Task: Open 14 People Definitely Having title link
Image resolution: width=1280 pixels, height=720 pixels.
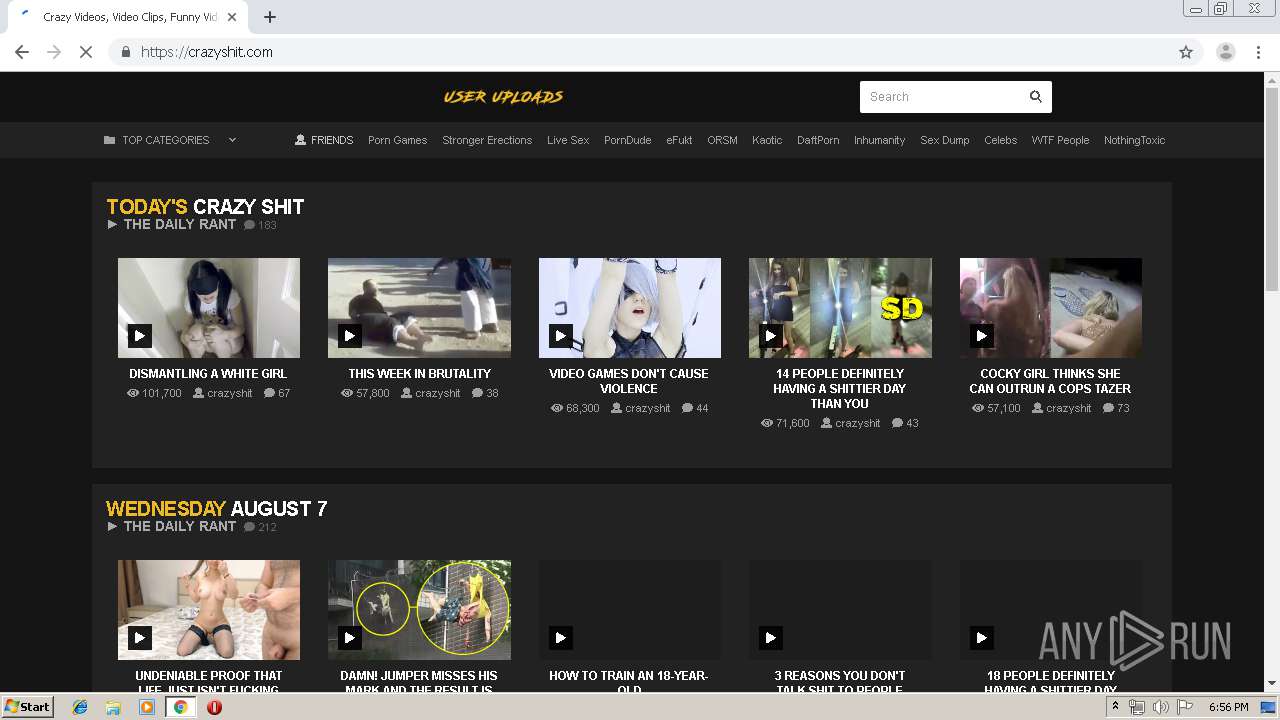Action: tap(839, 389)
